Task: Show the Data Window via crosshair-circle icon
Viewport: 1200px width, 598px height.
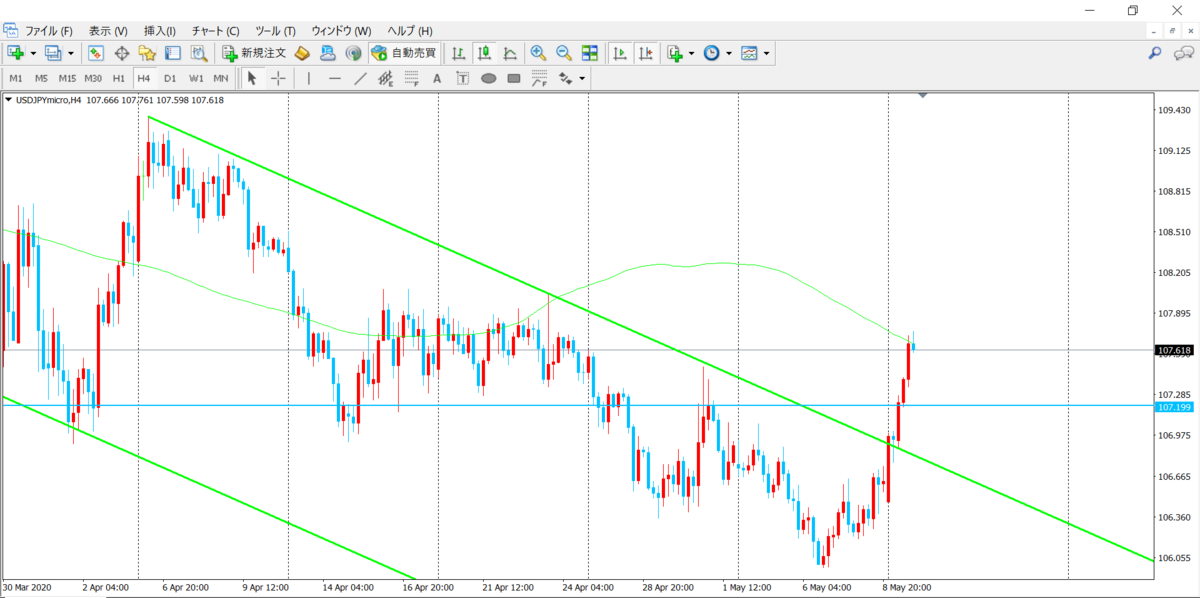Action: (122, 53)
